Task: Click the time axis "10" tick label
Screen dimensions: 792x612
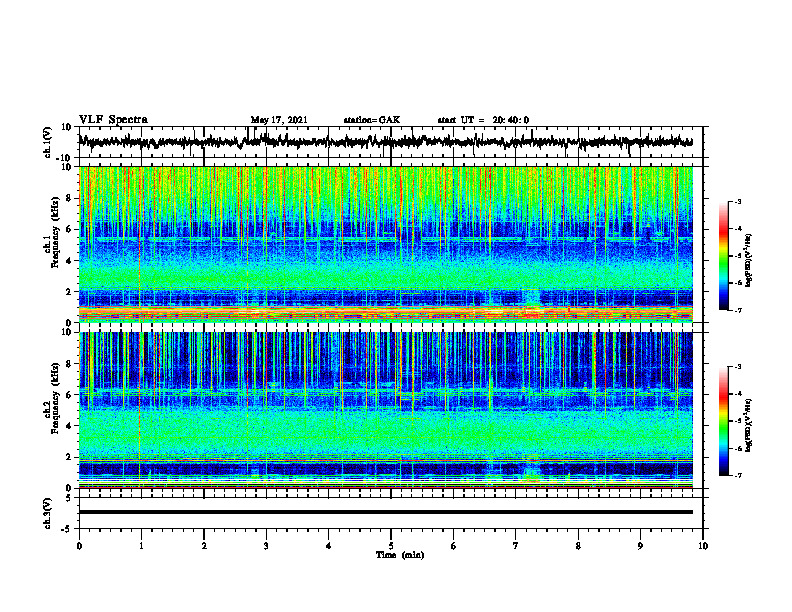Action: click(x=703, y=546)
